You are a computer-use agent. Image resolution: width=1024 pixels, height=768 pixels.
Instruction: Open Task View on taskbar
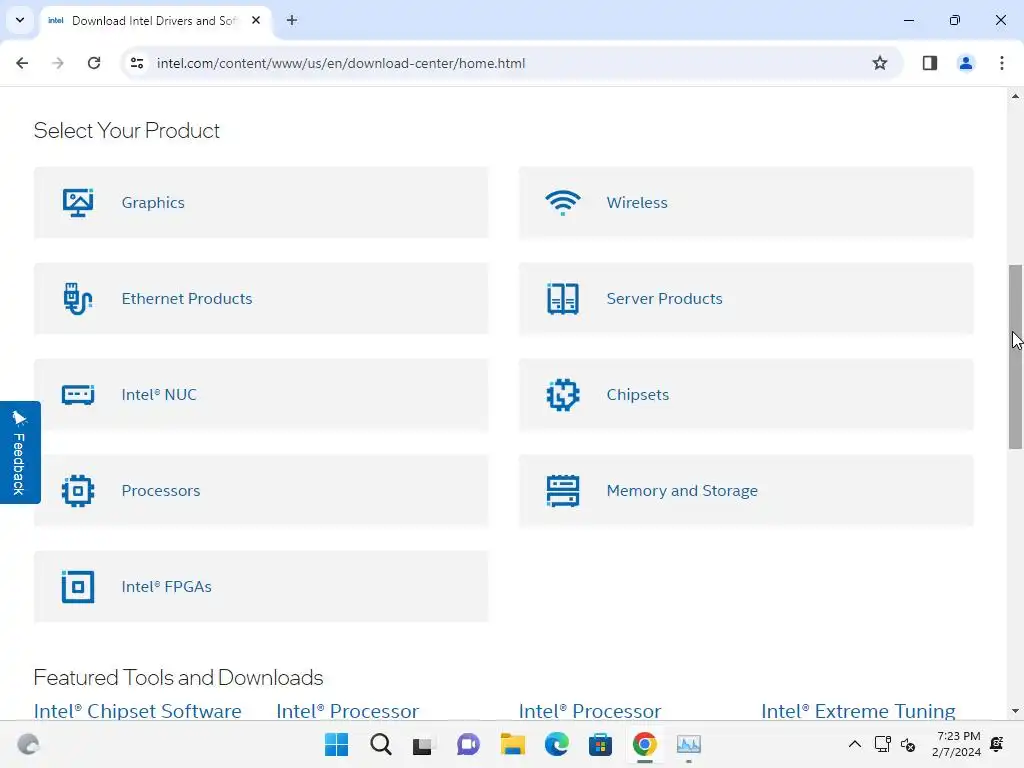click(x=423, y=744)
